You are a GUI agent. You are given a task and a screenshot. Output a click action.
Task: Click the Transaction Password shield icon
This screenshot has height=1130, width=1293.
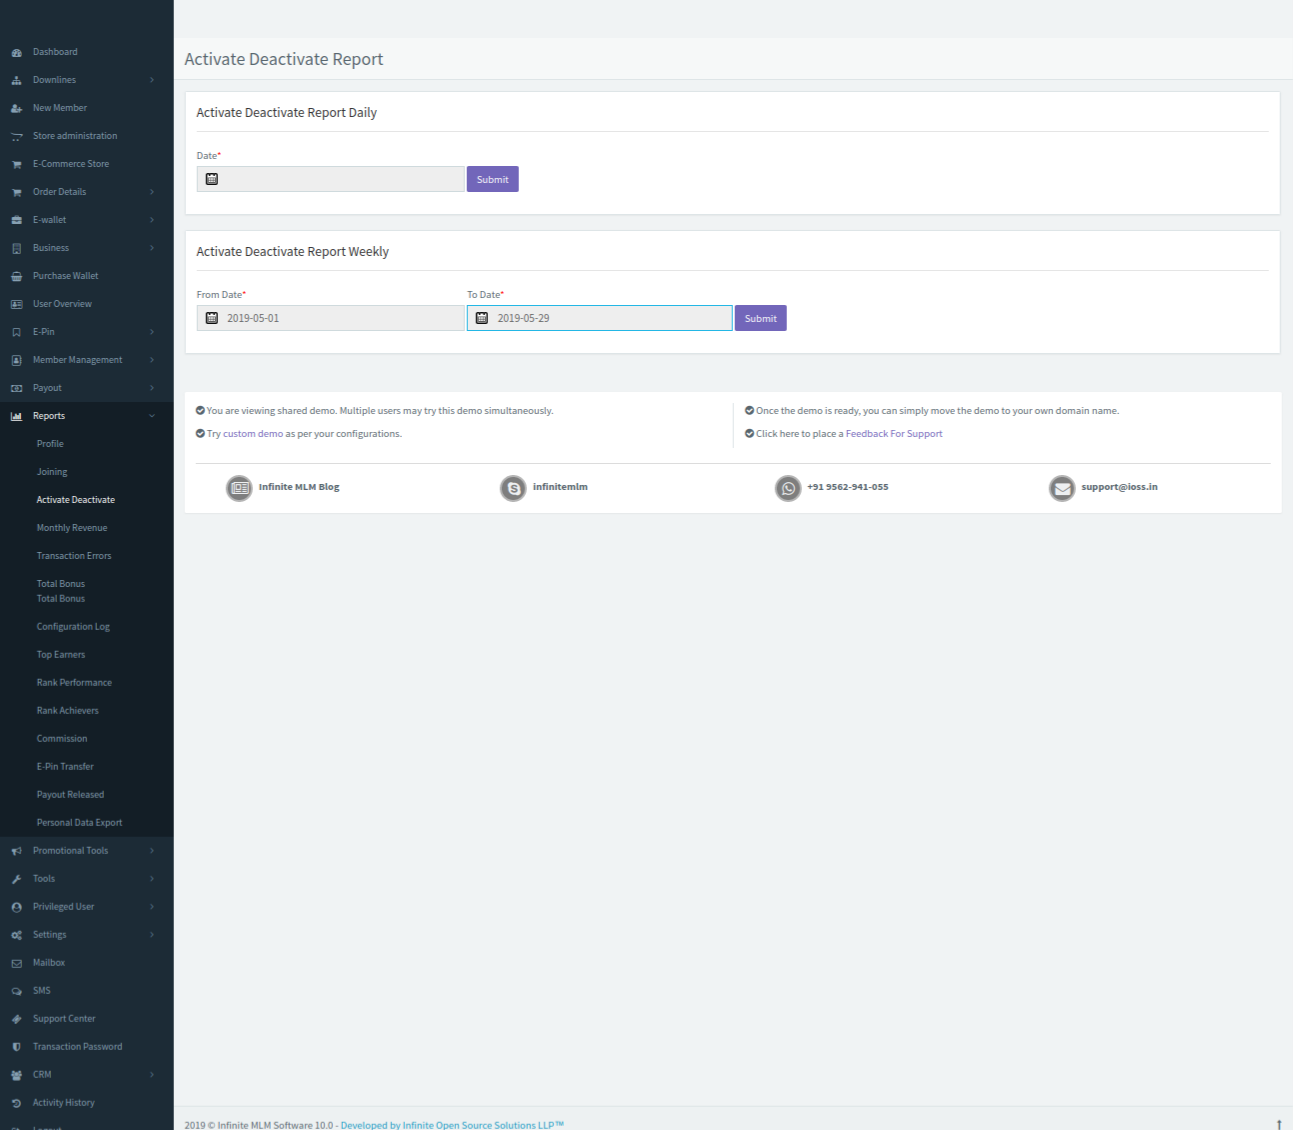[16, 1047]
